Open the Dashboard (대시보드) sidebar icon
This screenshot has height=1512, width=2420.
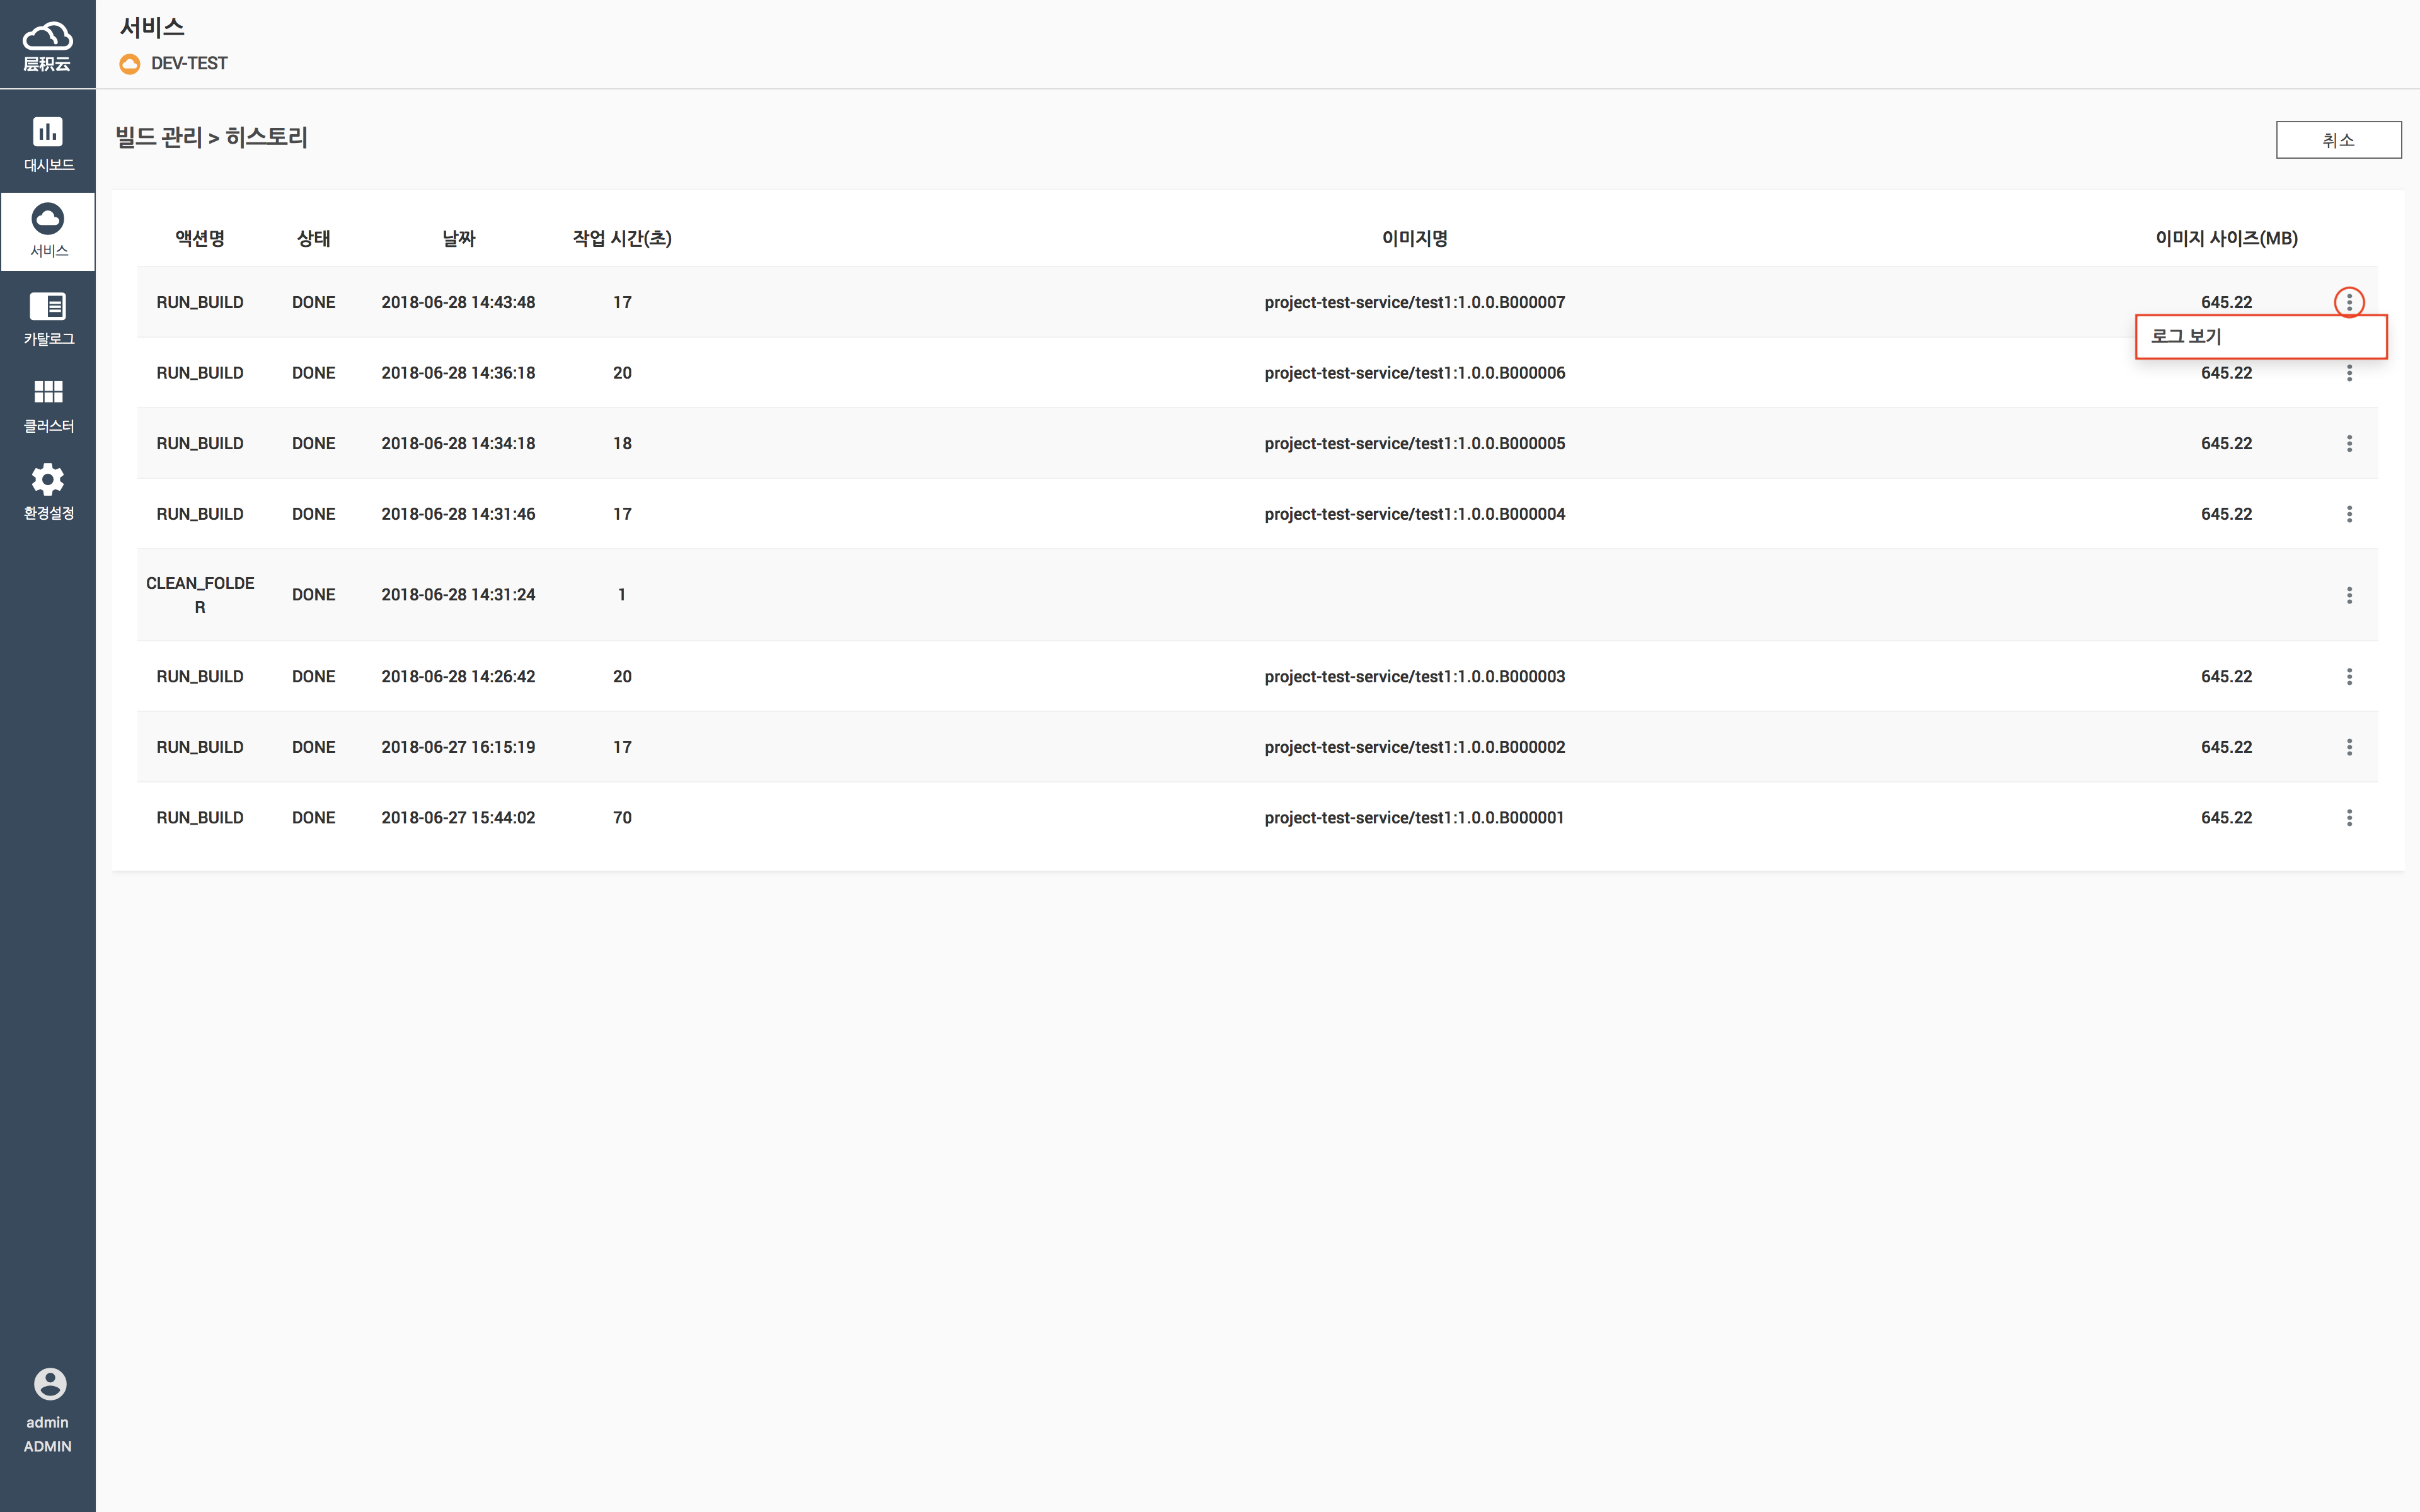pos(48,132)
